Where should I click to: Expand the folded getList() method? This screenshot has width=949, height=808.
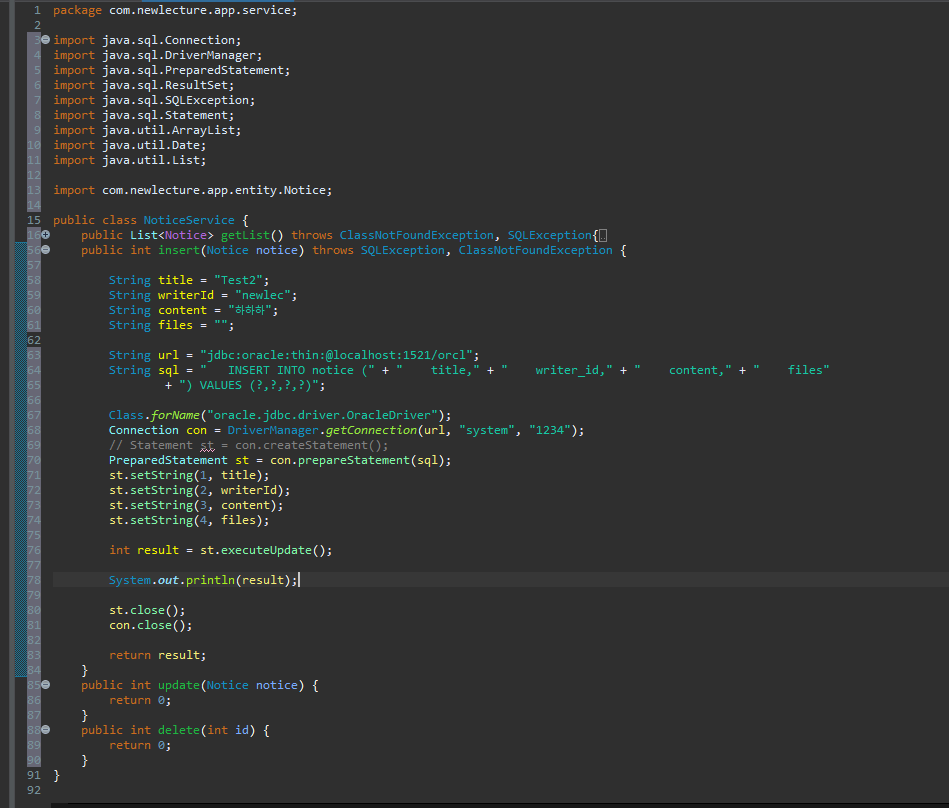pyautogui.click(x=45, y=235)
